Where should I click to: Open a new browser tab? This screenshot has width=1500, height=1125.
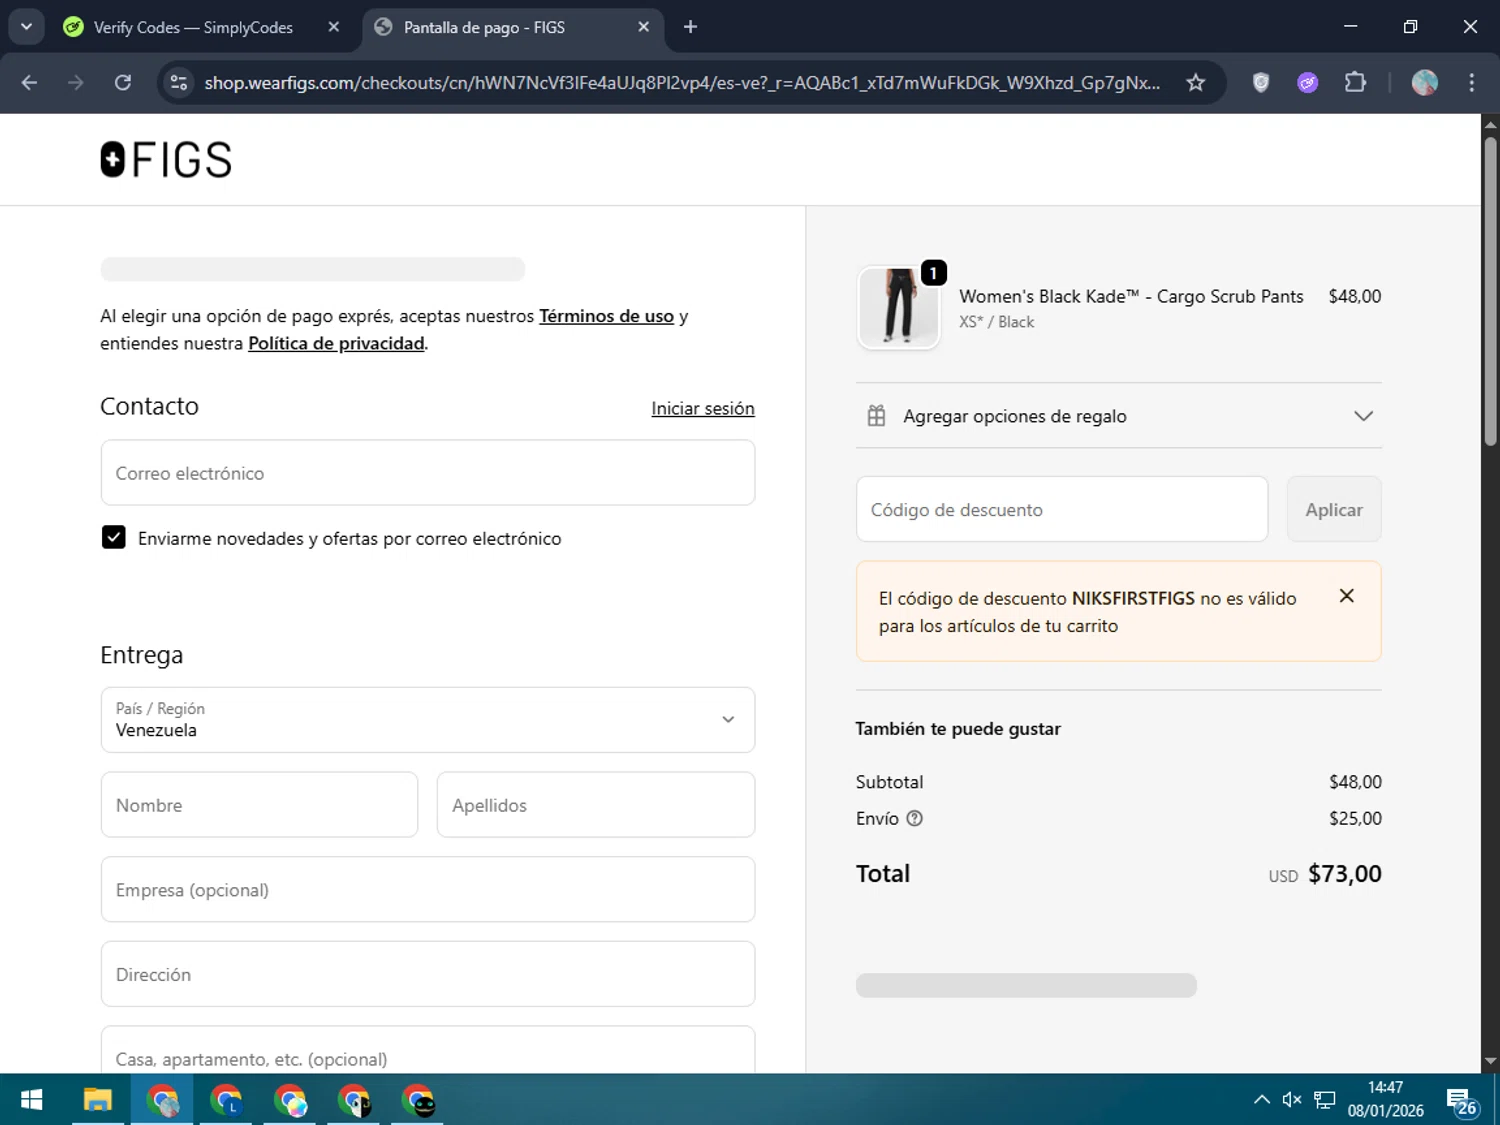pyautogui.click(x=690, y=27)
